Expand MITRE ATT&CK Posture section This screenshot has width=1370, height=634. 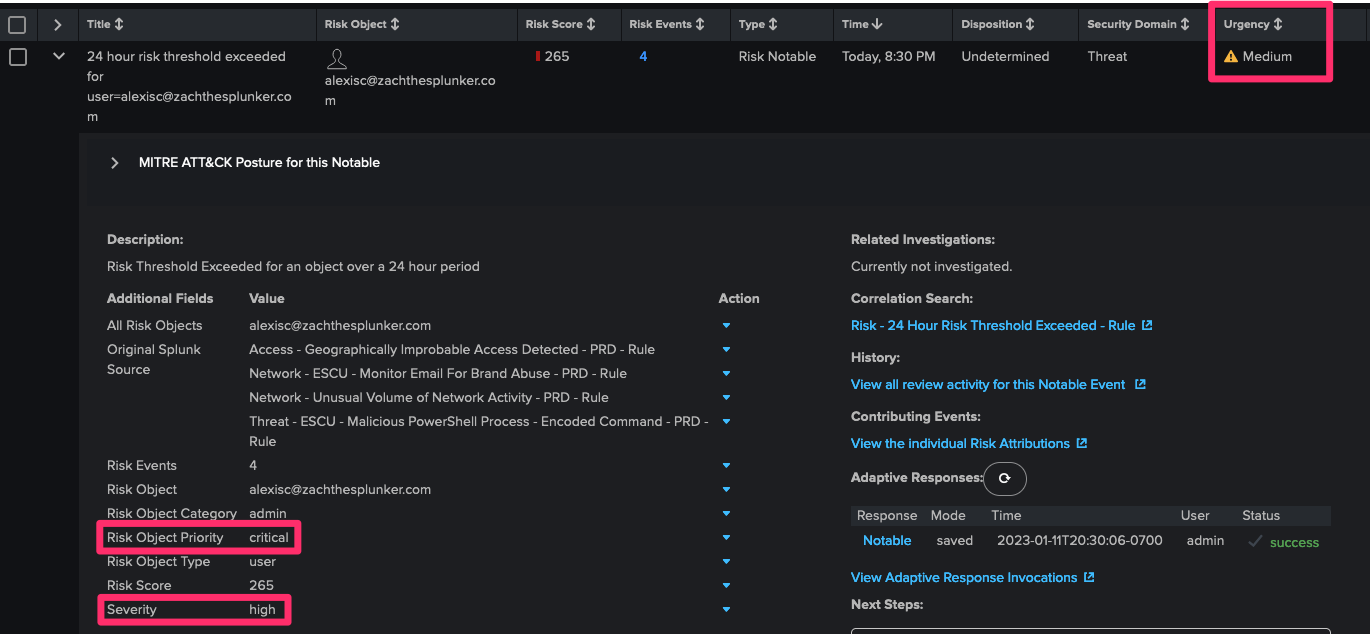click(115, 163)
